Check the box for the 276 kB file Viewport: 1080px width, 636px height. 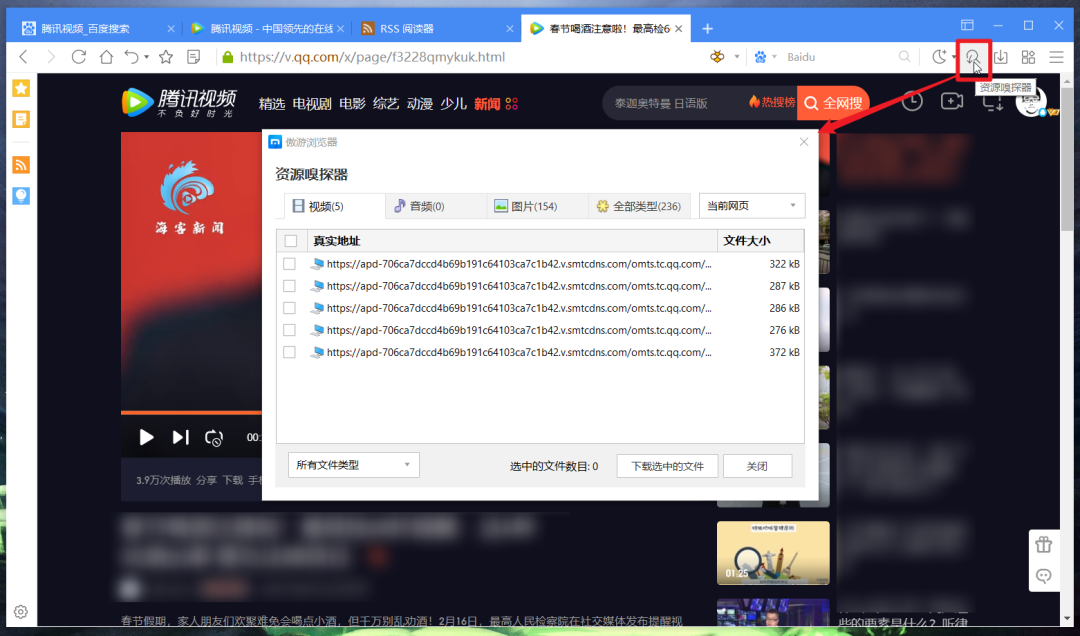(x=289, y=330)
